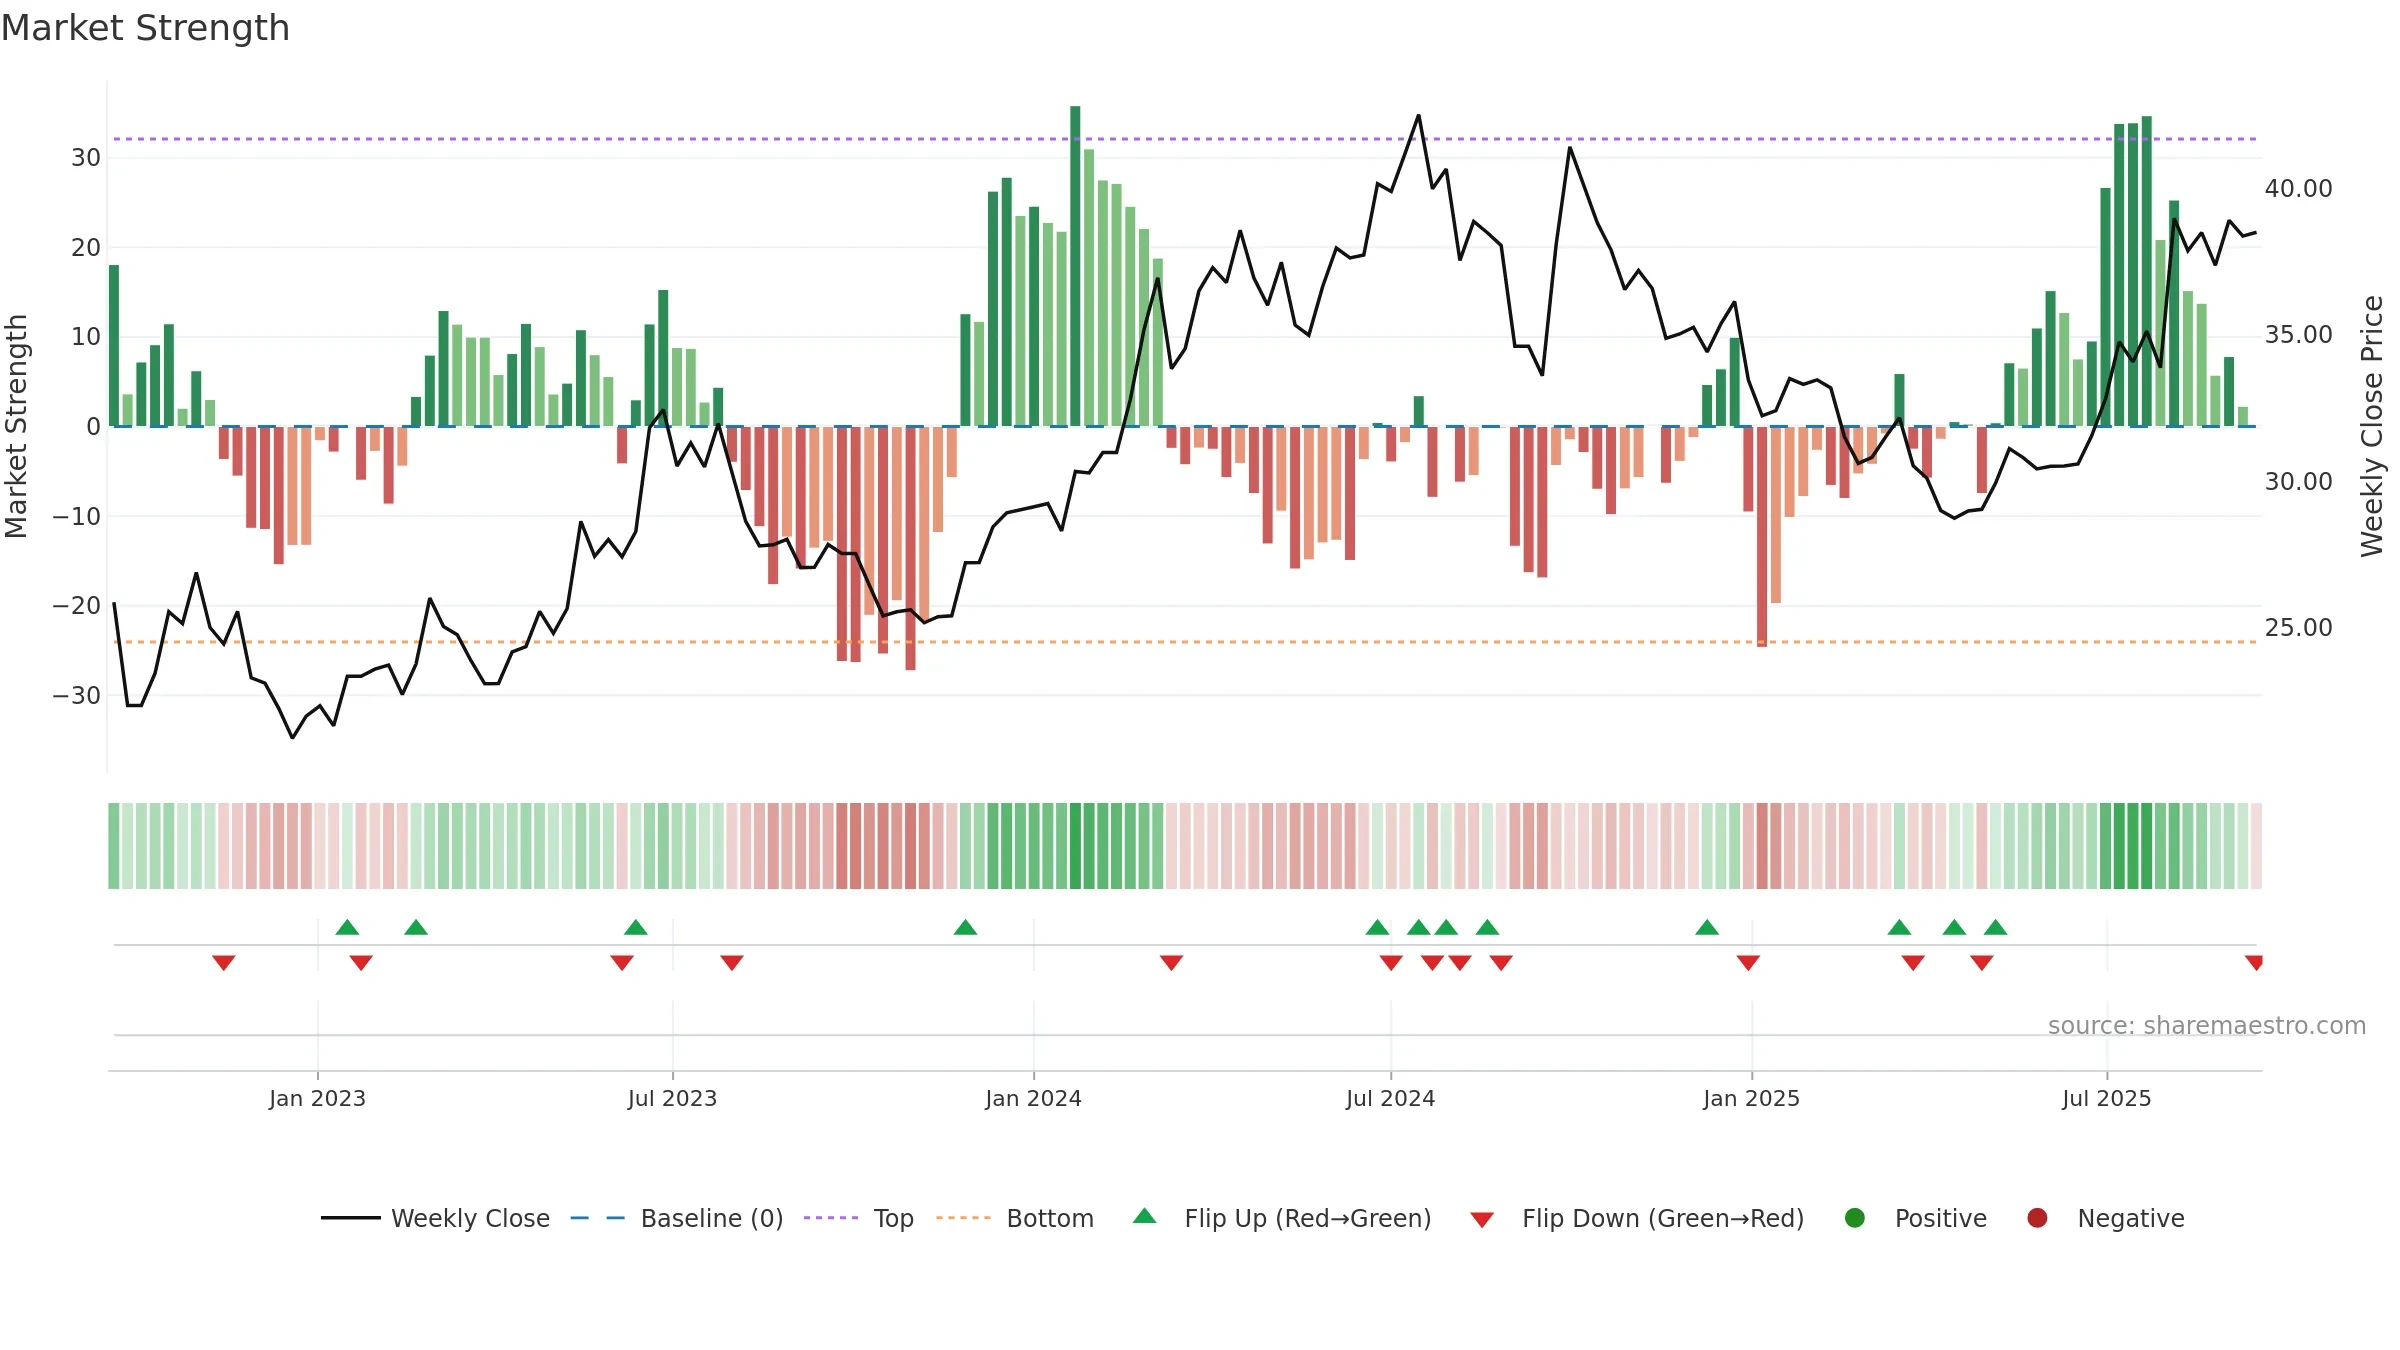Click the tallest green bar near Jan 2024
2400x1350 pixels.
[1075, 266]
